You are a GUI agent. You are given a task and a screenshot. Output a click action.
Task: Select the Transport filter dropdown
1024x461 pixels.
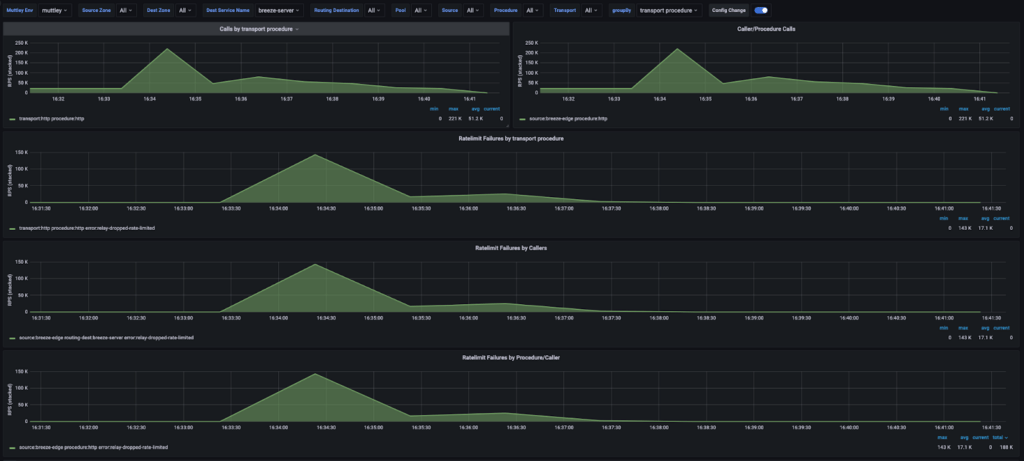tap(591, 10)
